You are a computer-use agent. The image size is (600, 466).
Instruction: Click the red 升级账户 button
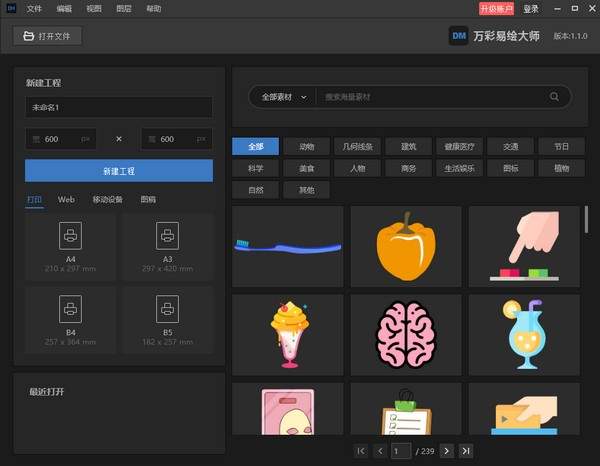496,9
